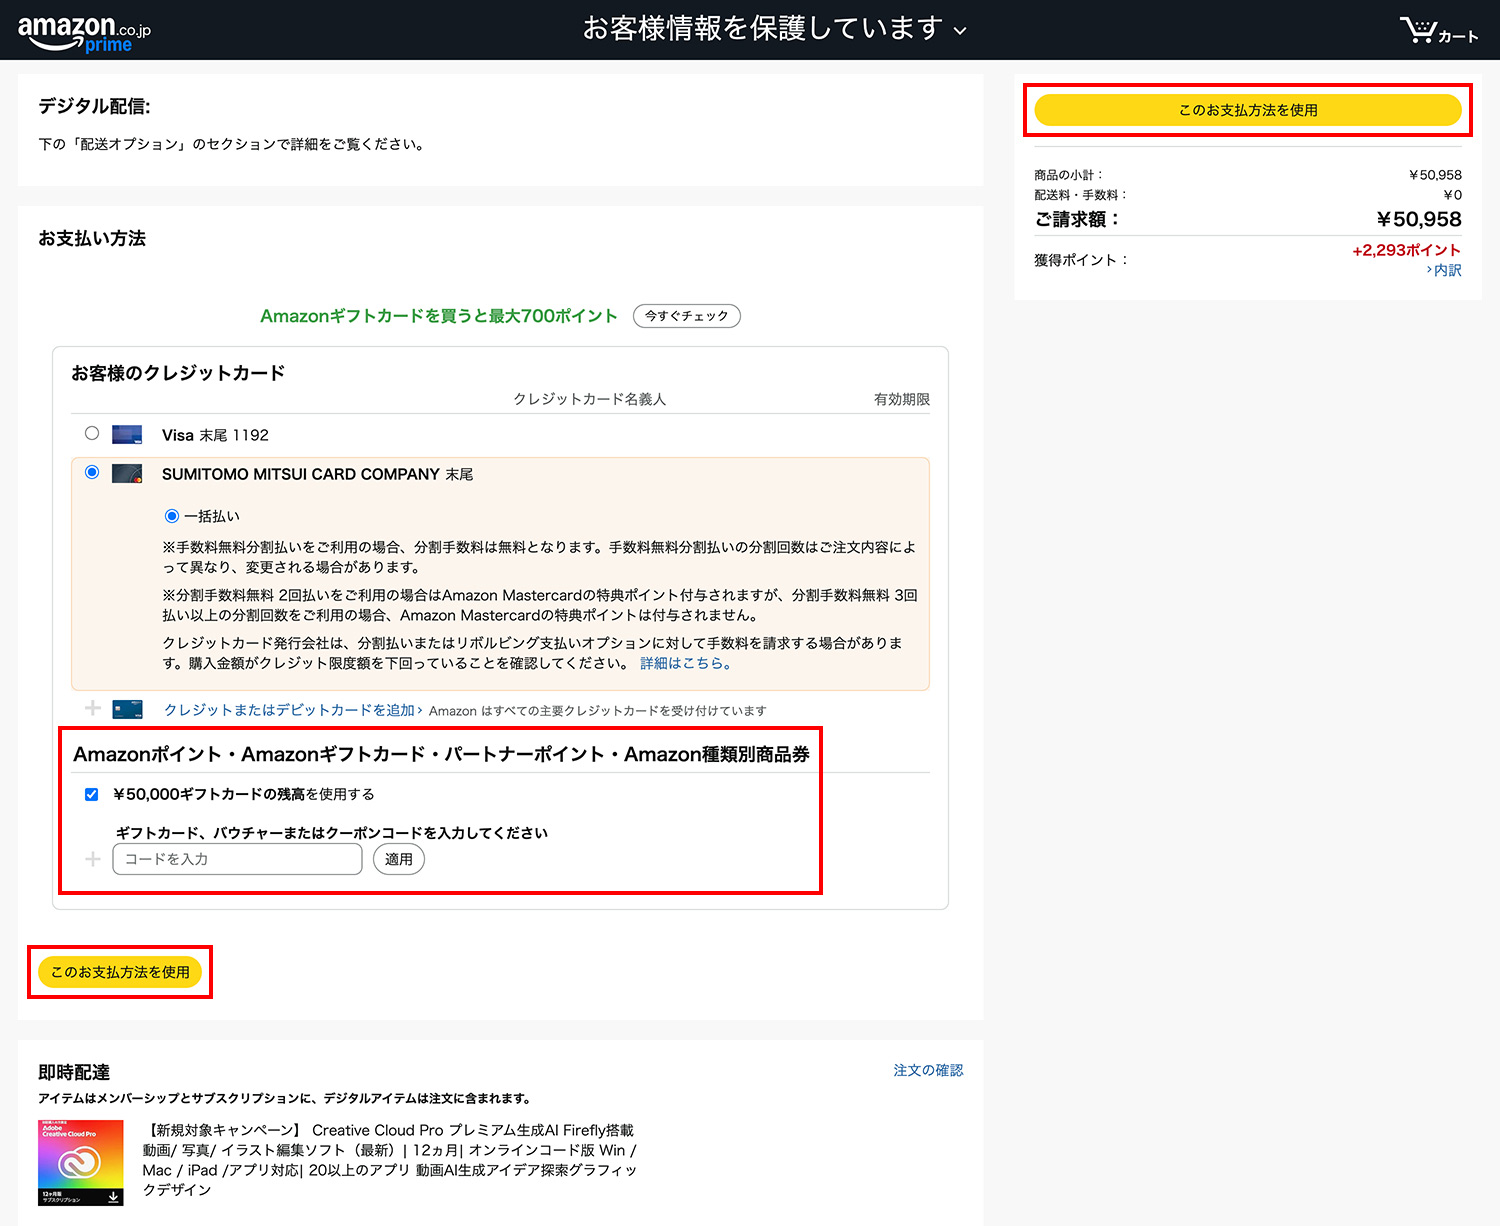Click the plus icon next to add-card link
Viewport: 1500px width, 1226px height.
click(x=92, y=709)
